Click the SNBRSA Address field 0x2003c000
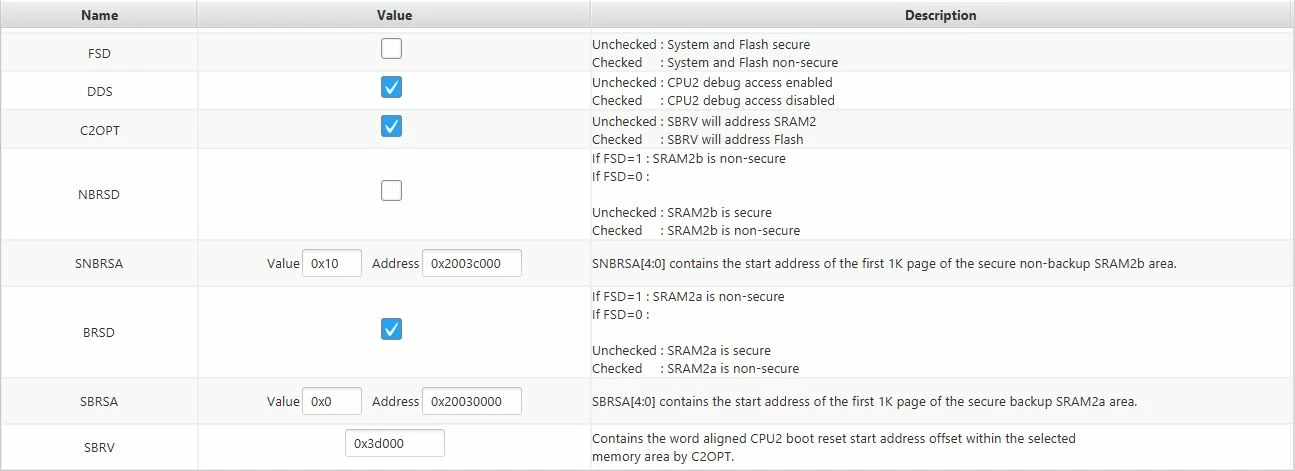1295x471 pixels. point(472,264)
